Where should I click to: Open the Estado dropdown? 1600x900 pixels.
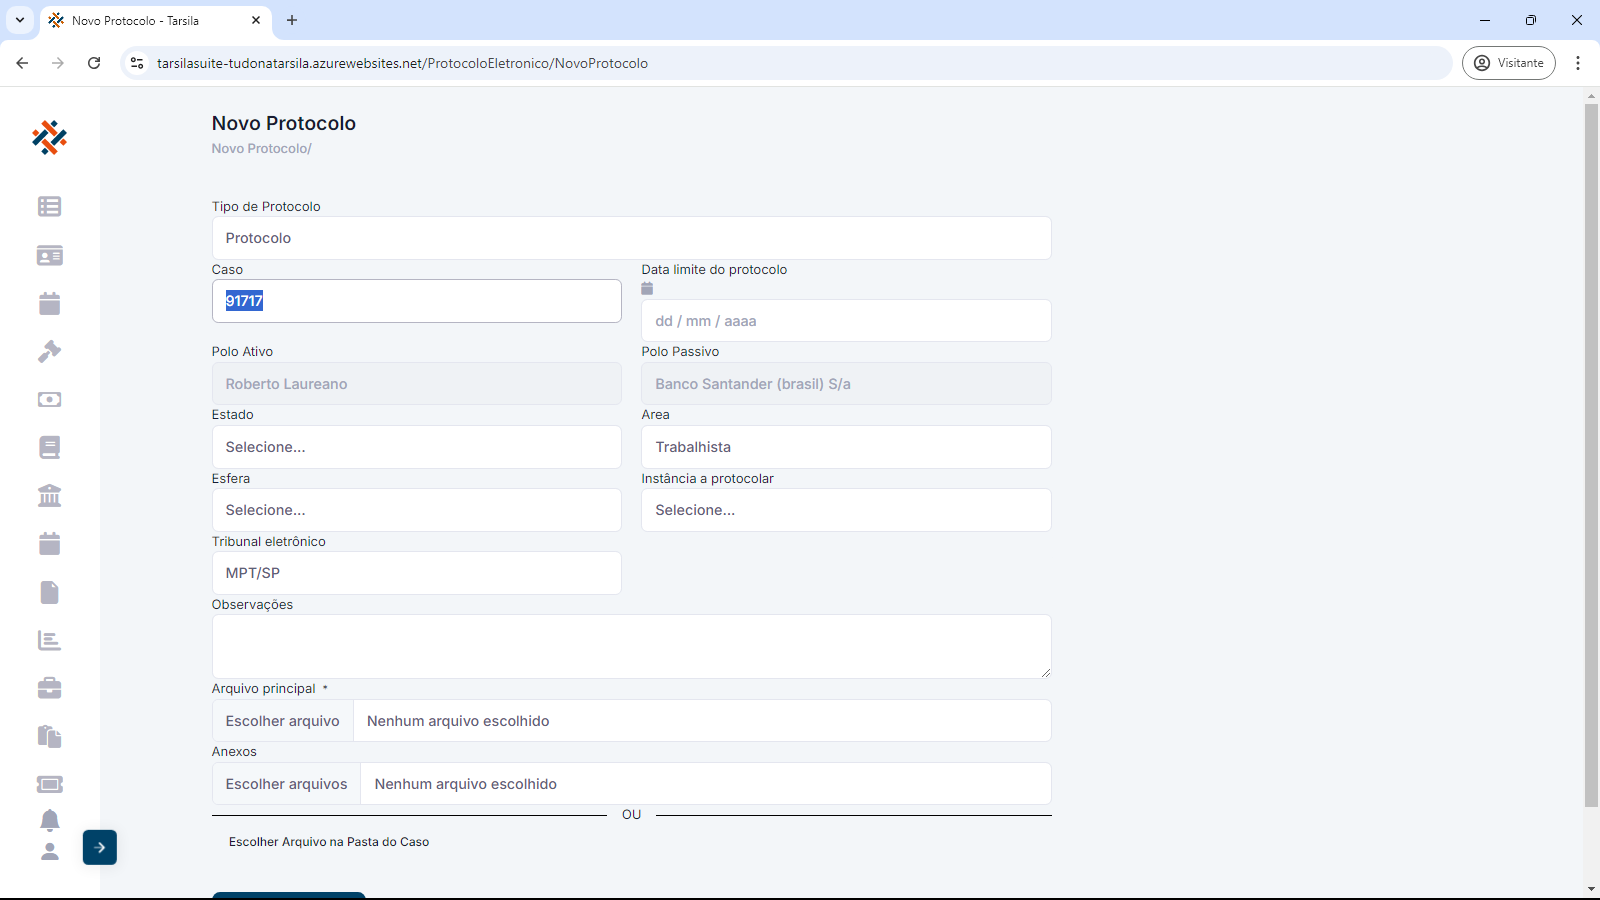(416, 447)
